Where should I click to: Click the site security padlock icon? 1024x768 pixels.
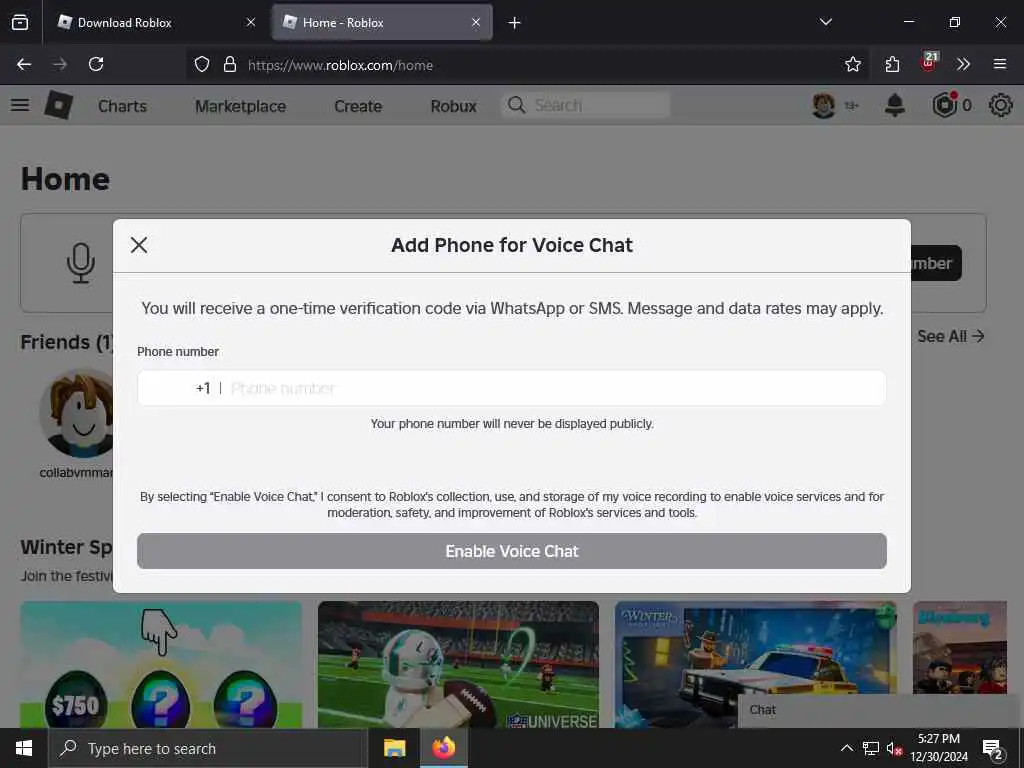[x=230, y=64]
